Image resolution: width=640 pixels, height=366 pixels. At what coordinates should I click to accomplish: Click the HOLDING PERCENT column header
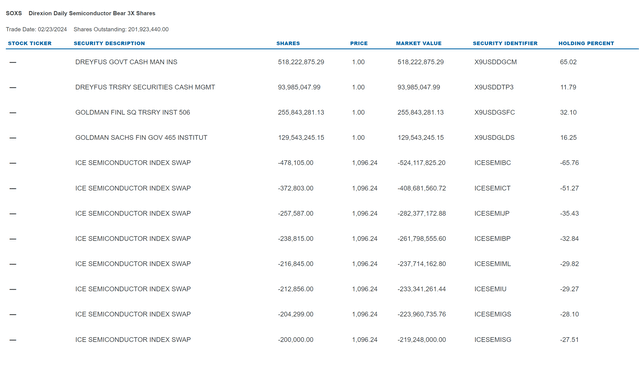pyautogui.click(x=586, y=43)
